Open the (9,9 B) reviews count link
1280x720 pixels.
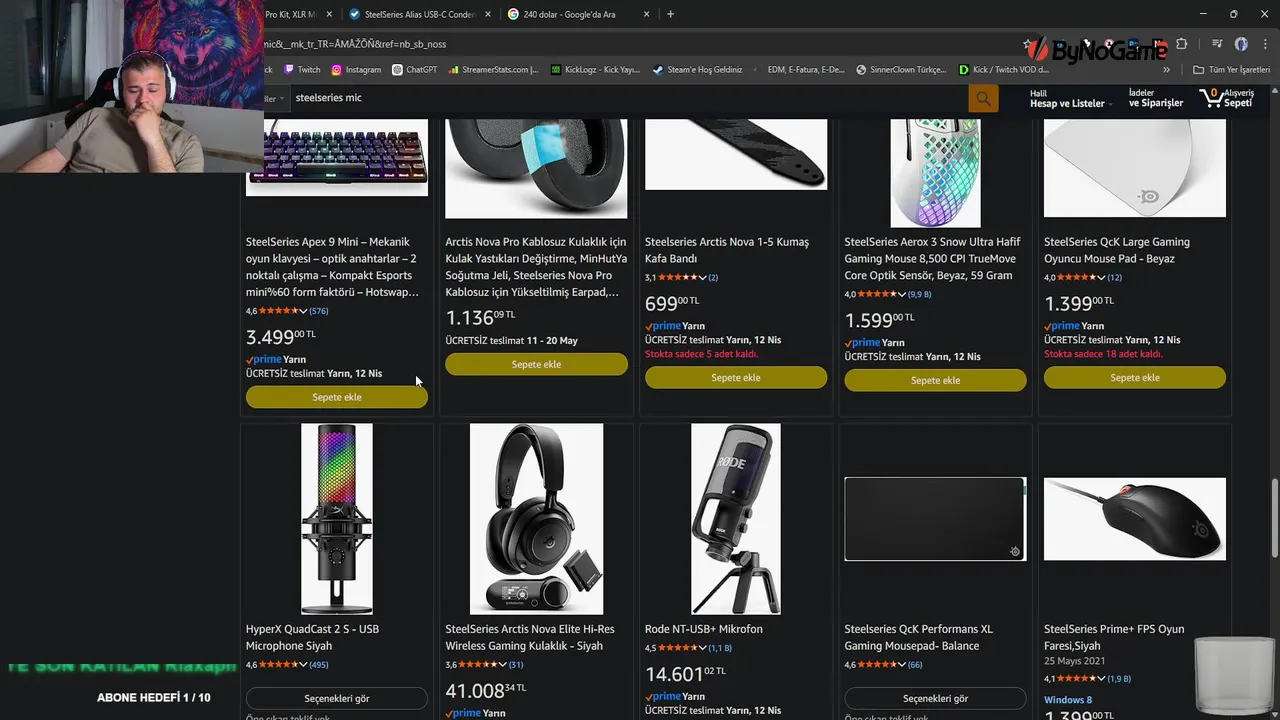[920, 294]
